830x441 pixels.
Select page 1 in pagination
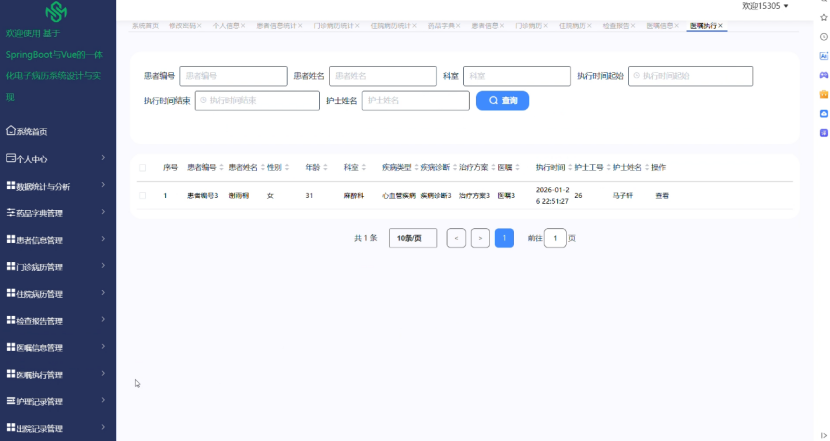point(504,238)
